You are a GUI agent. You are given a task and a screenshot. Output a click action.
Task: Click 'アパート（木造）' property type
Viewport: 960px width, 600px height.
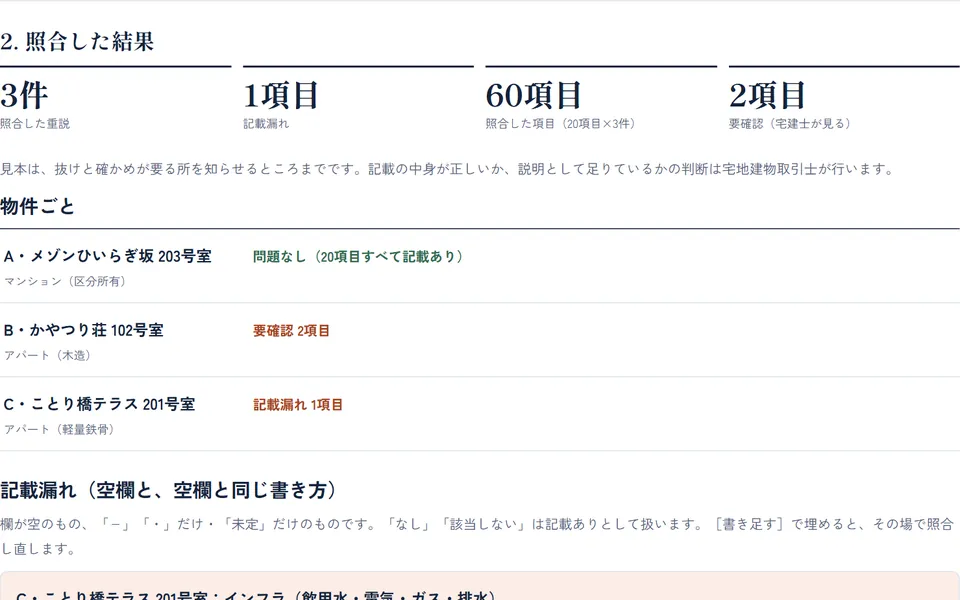49,356
